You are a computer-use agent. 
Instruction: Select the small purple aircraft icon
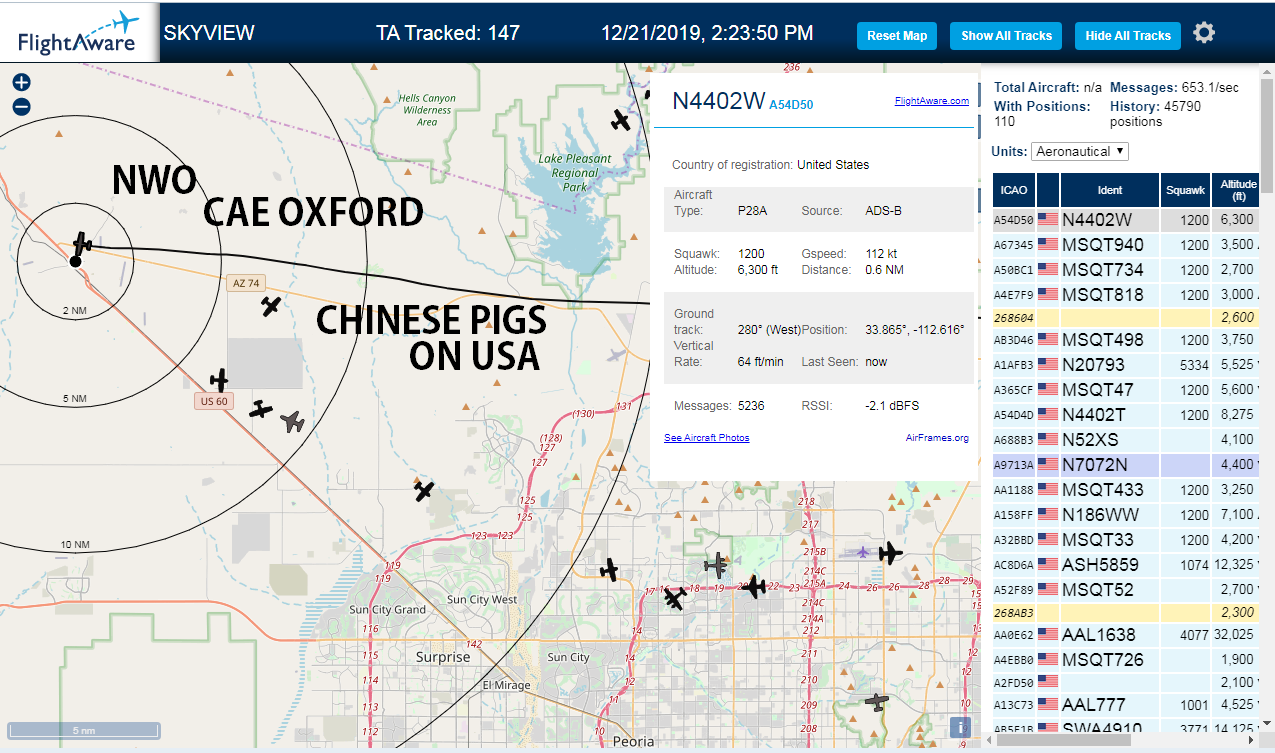coord(863,551)
